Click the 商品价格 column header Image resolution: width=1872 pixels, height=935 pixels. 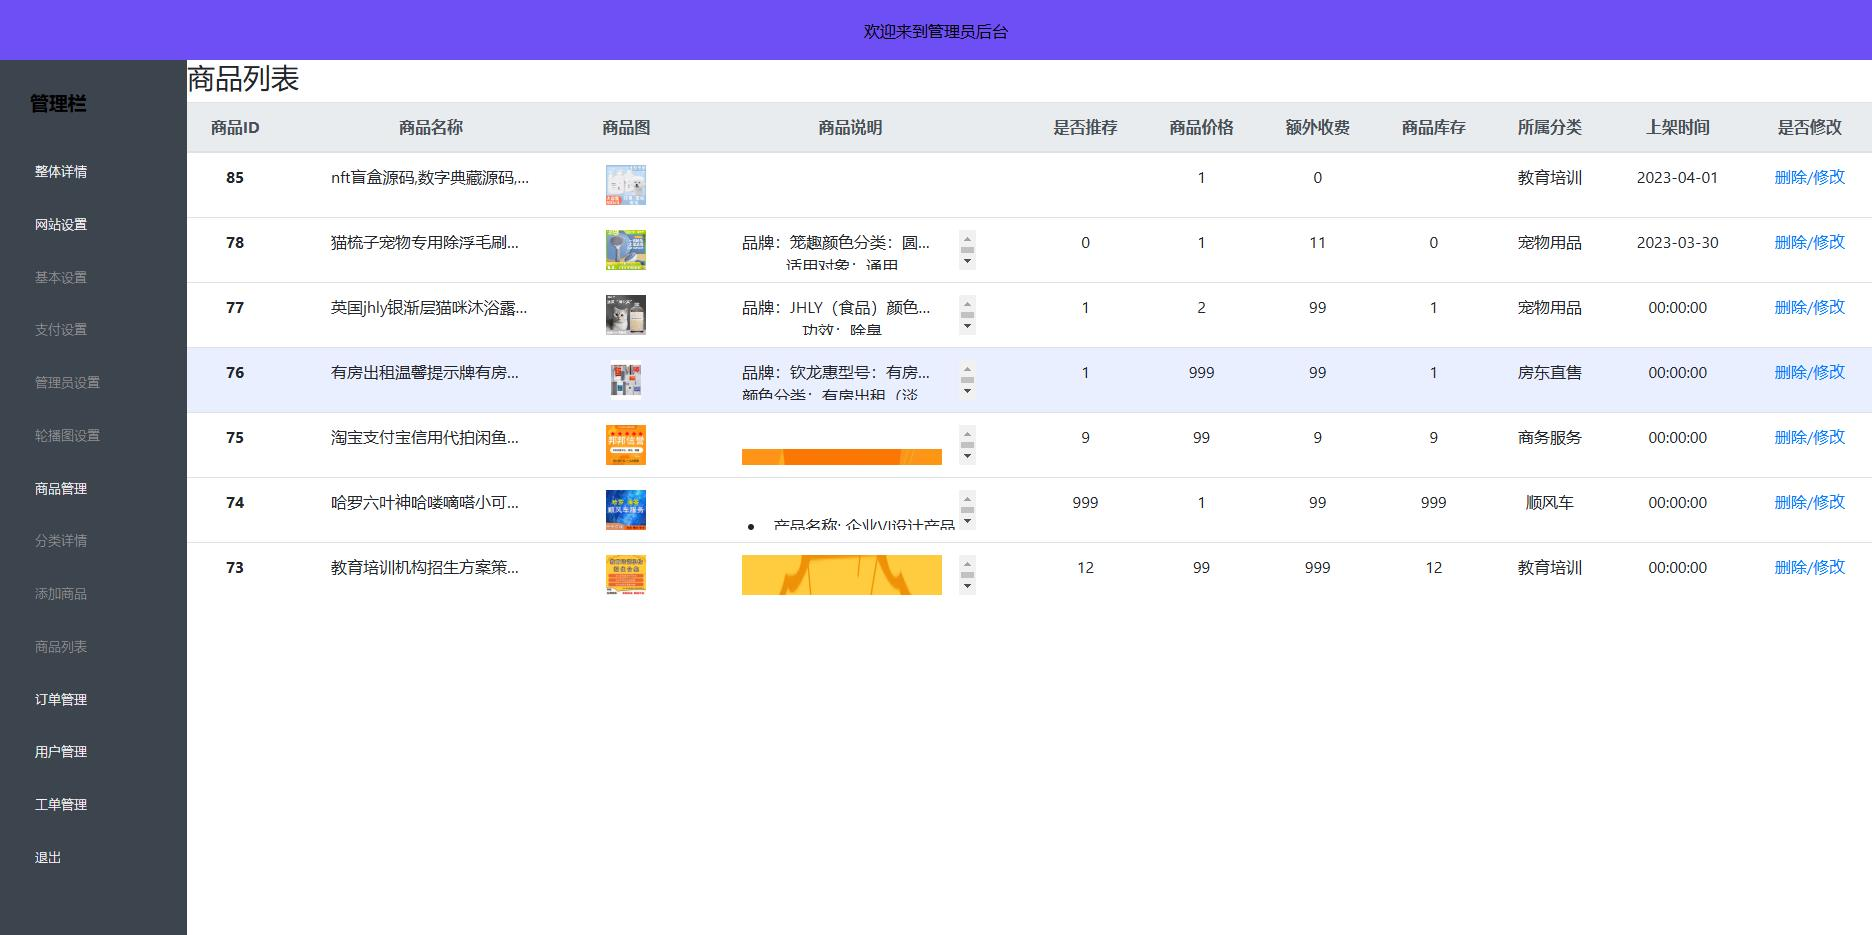[x=1201, y=128]
